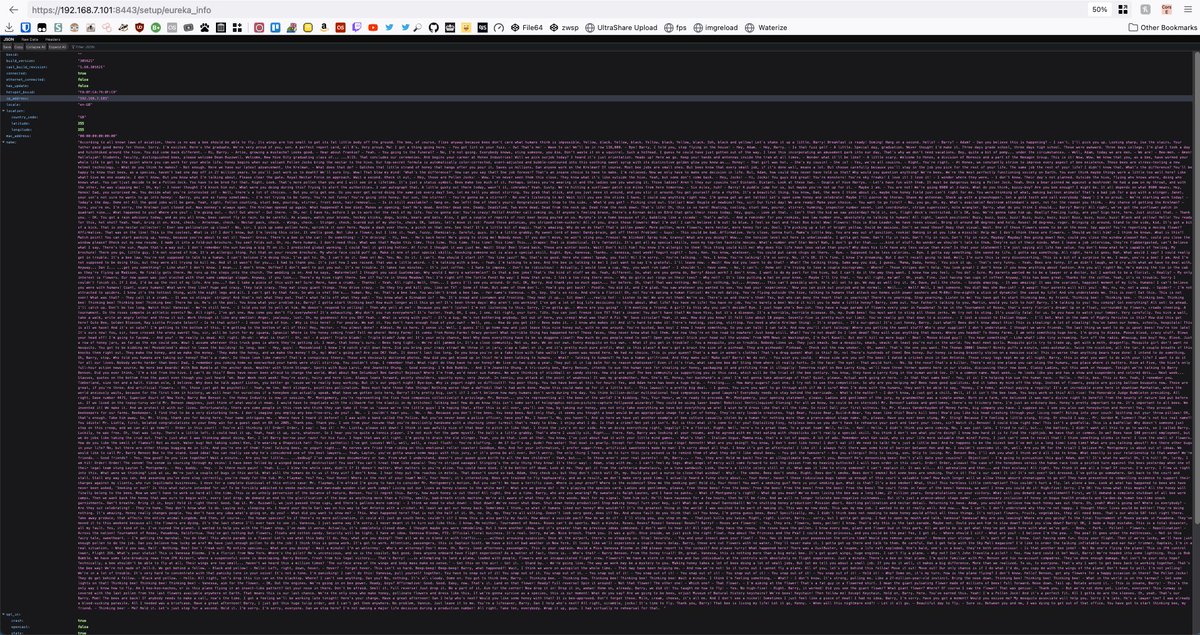Open the GitHub octocat bookmark

pyautogui.click(x=433, y=28)
